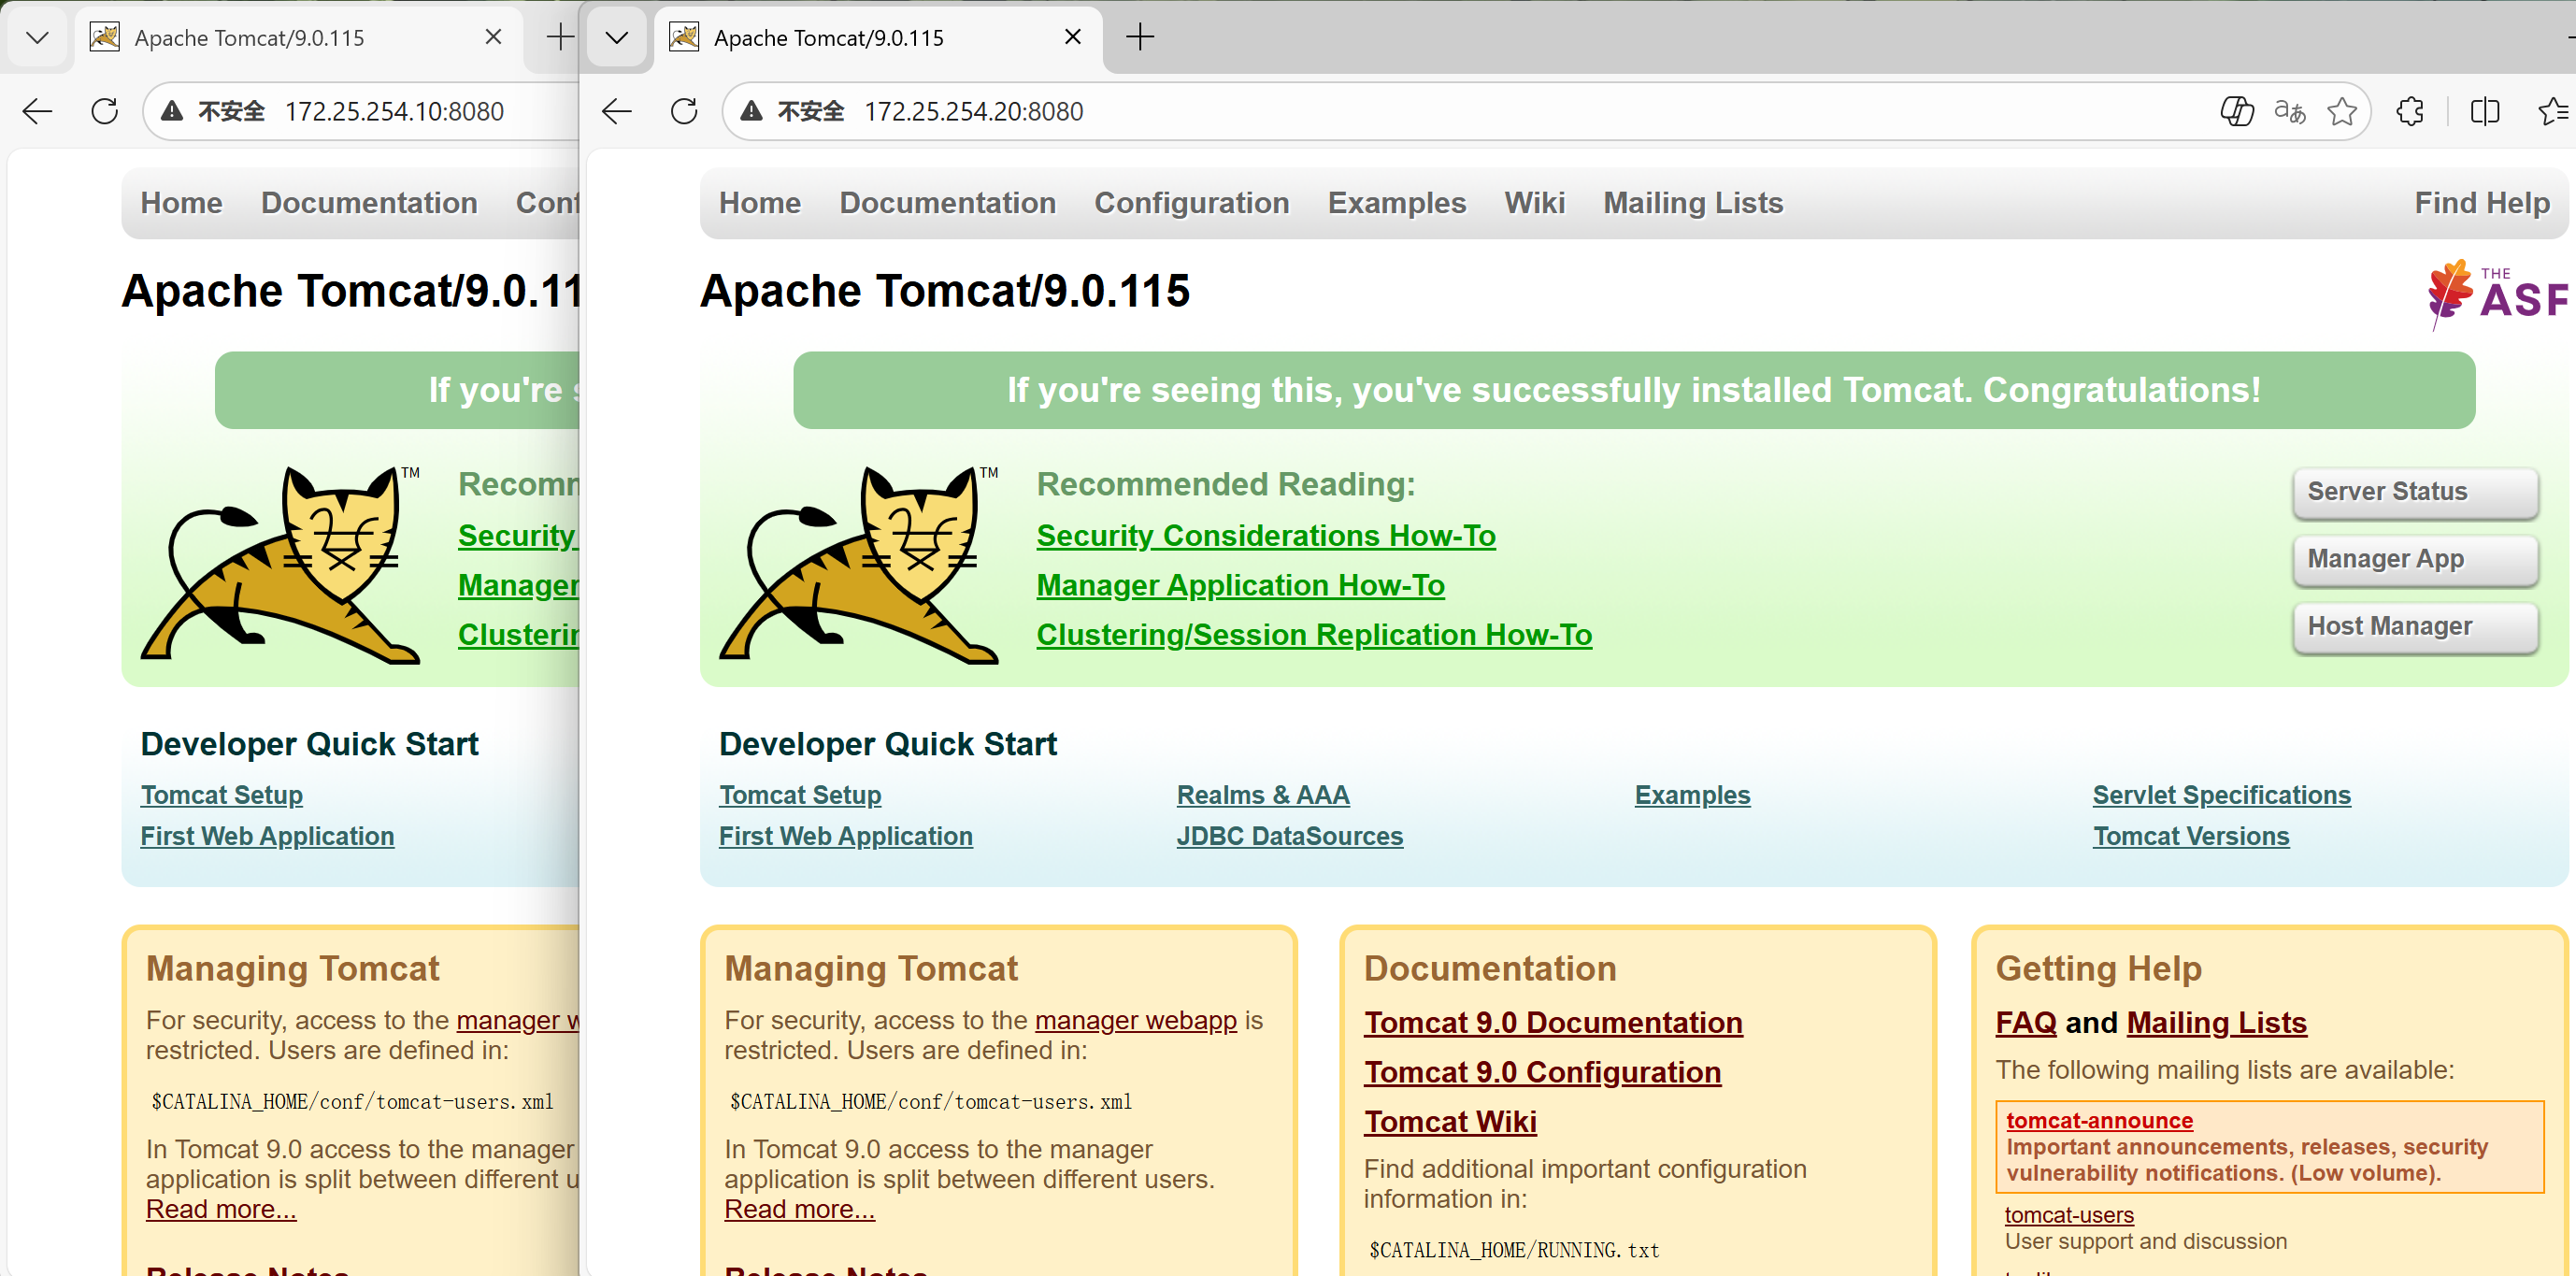Open the new tab plus button in the right window
The image size is (2576, 1276).
1139,38
